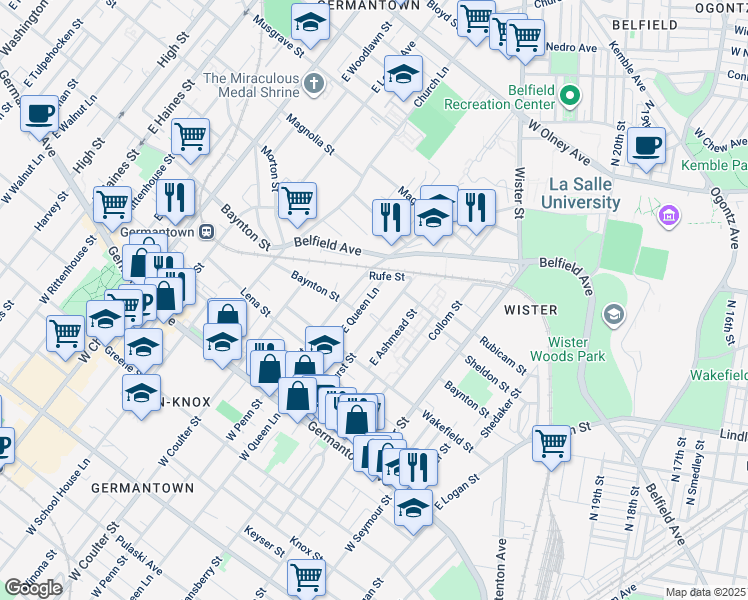The image size is (748, 600).
Task: Click the Sheldon St street label
Action: click(487, 373)
